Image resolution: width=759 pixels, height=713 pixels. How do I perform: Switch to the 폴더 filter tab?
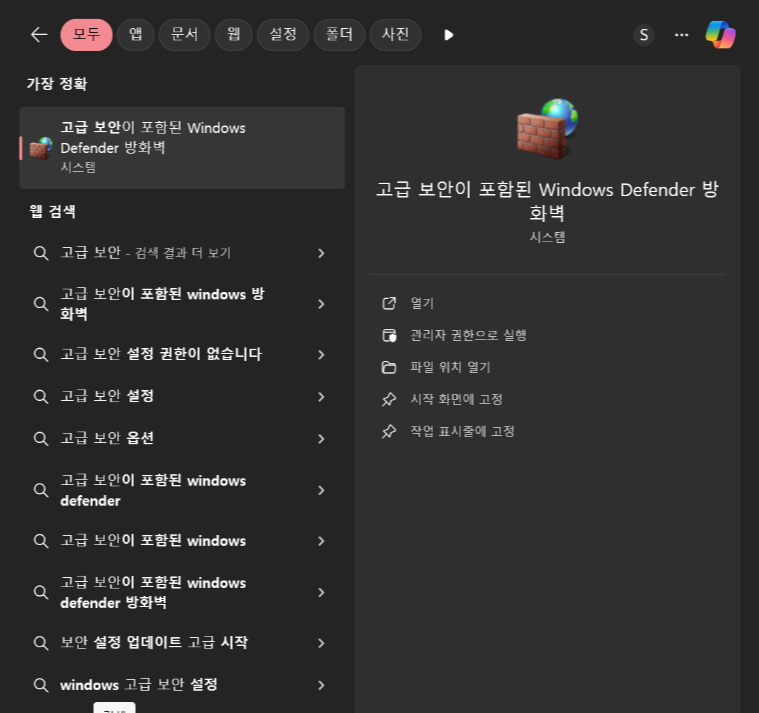[x=339, y=35]
